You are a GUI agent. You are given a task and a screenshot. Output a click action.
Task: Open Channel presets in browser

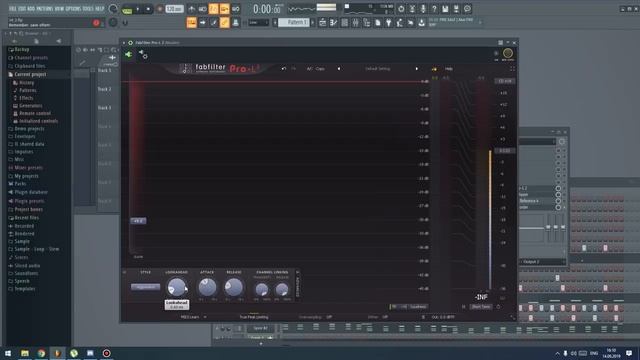point(31,58)
